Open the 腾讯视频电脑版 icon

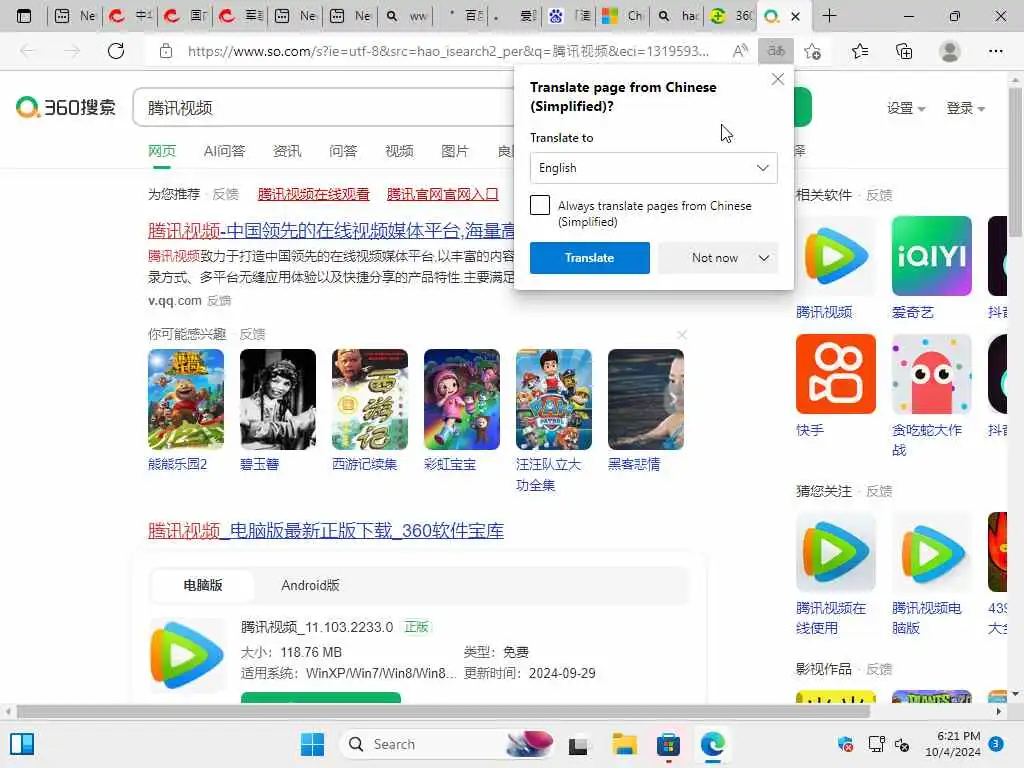[931, 552]
